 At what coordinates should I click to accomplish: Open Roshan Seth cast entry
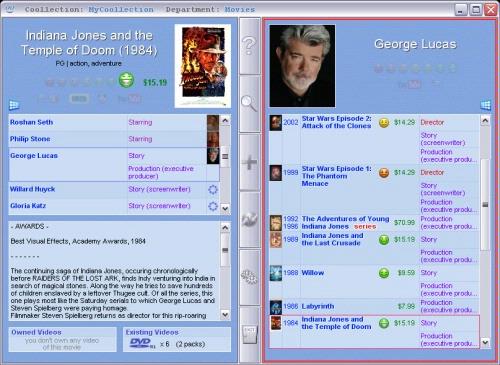pyautogui.click(x=32, y=122)
